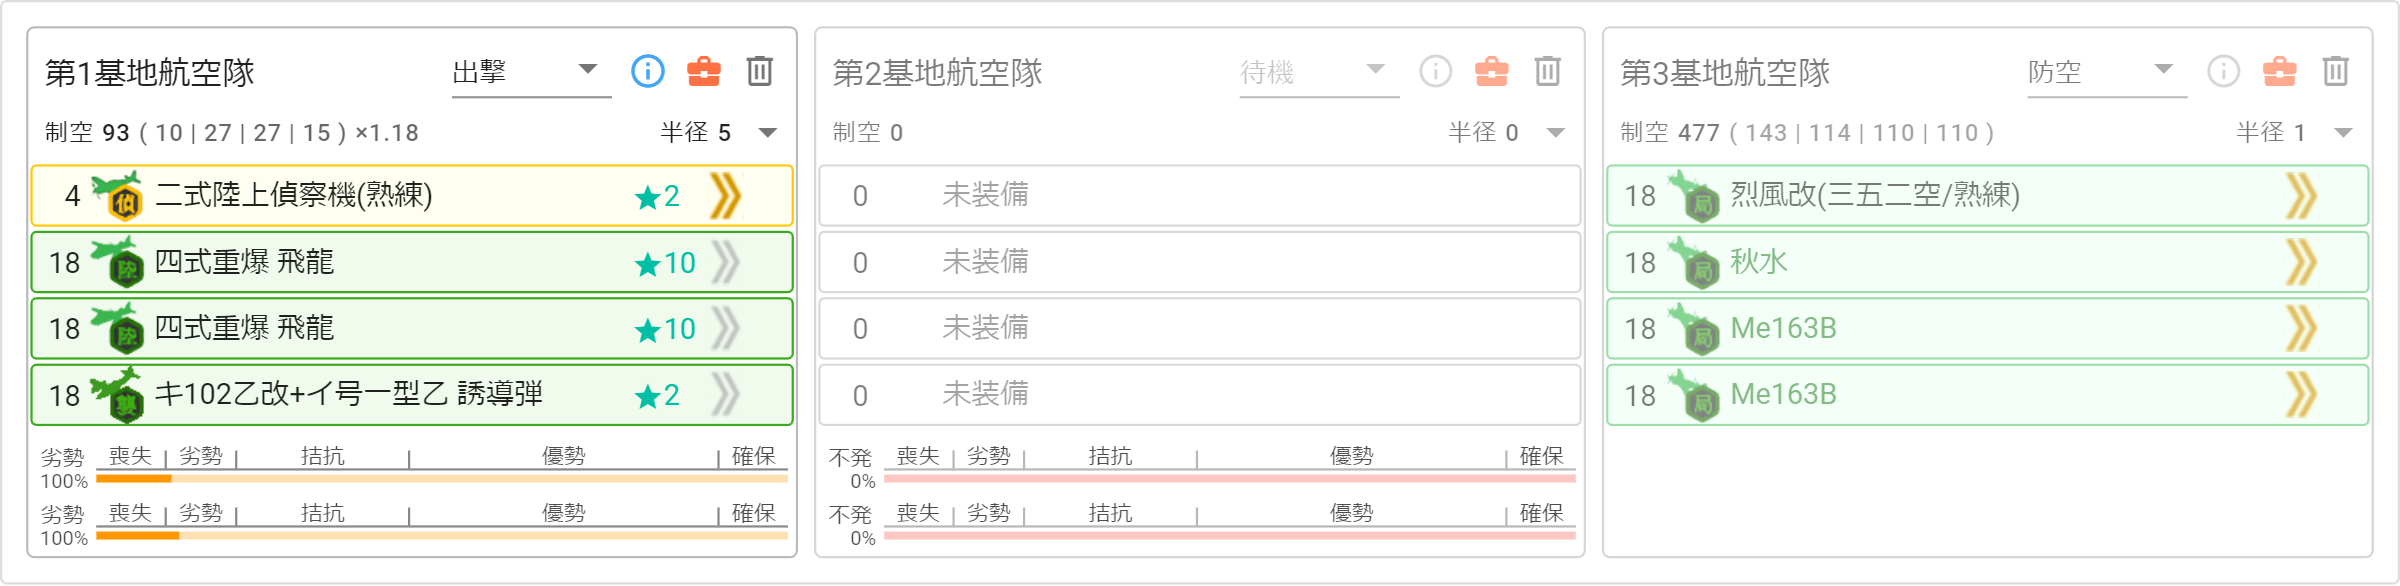Click the trash icon of 第2基地航空隊
Viewport: 2400px width, 586px height.
[1548, 71]
